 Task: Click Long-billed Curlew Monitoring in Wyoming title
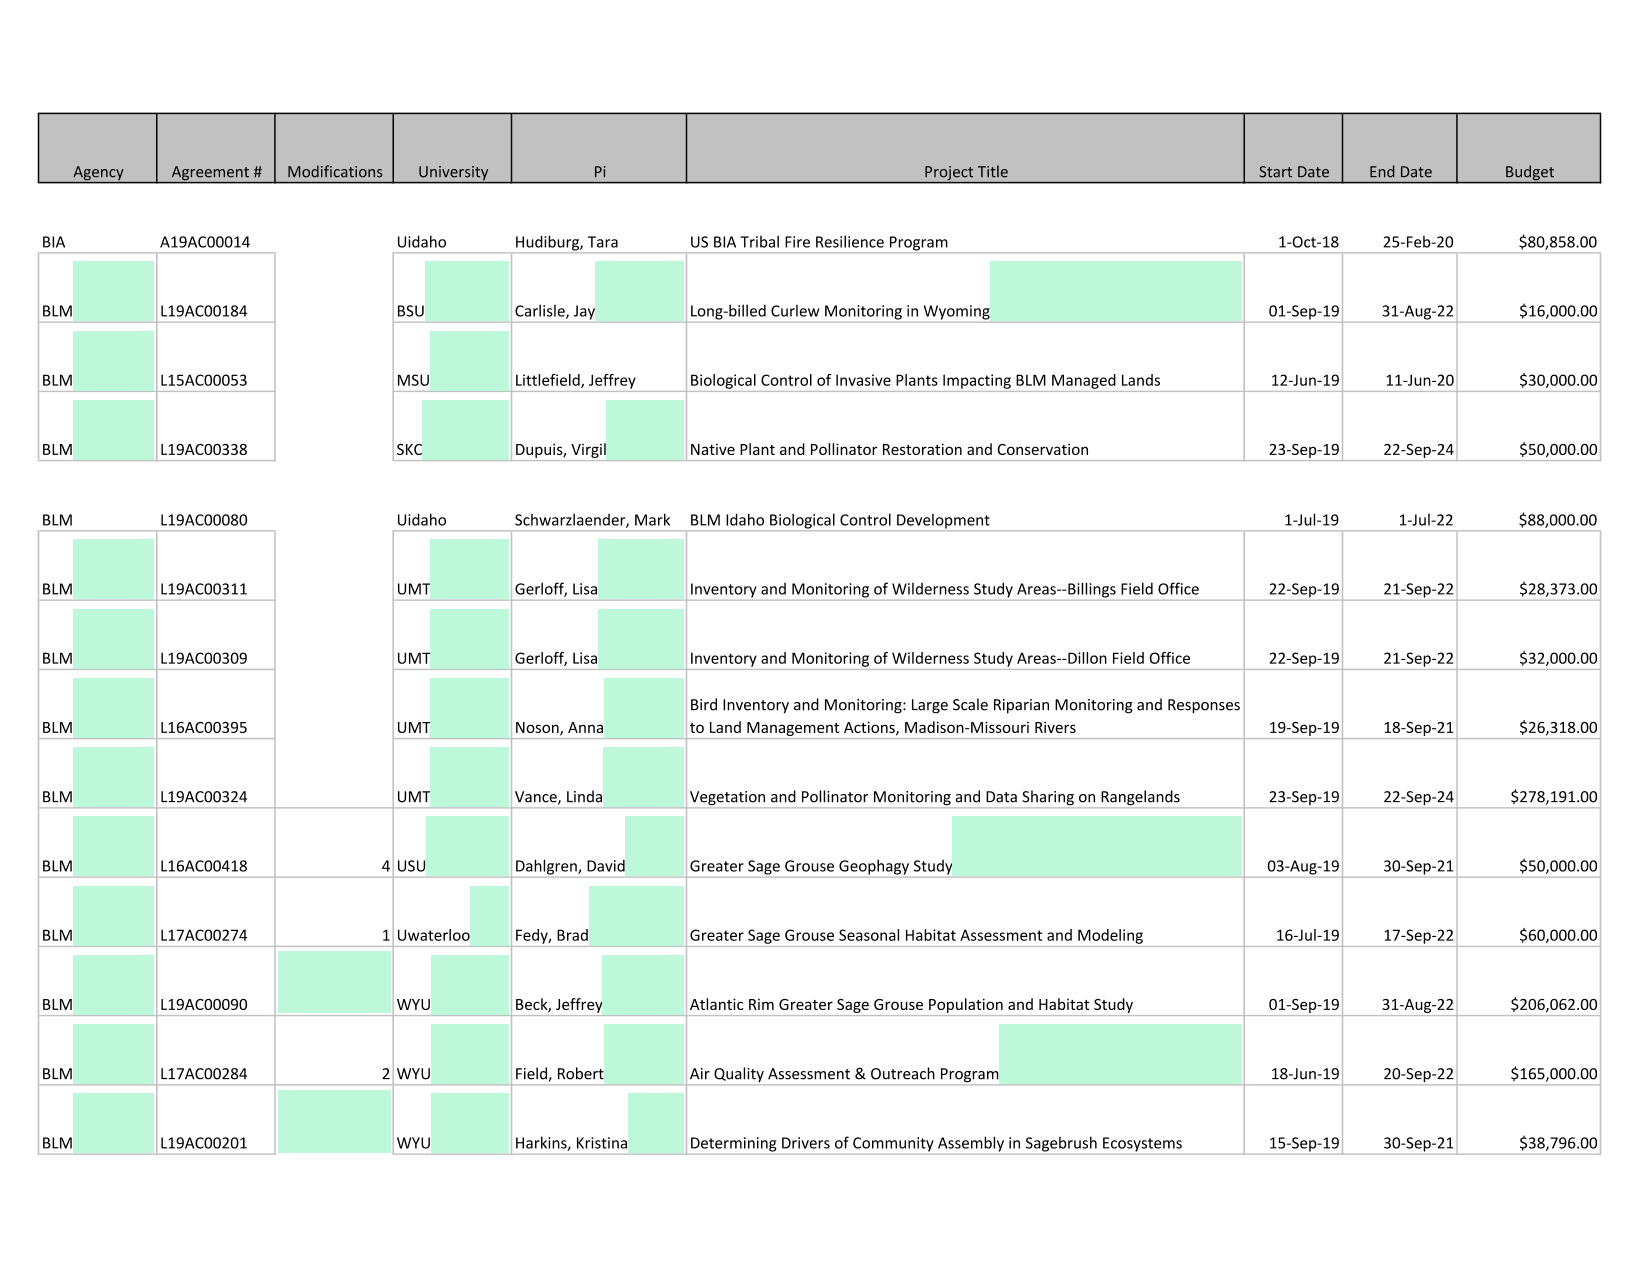840,311
